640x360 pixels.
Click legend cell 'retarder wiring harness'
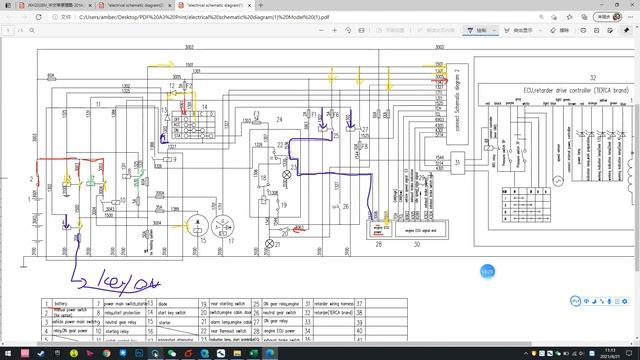[x=333, y=304]
